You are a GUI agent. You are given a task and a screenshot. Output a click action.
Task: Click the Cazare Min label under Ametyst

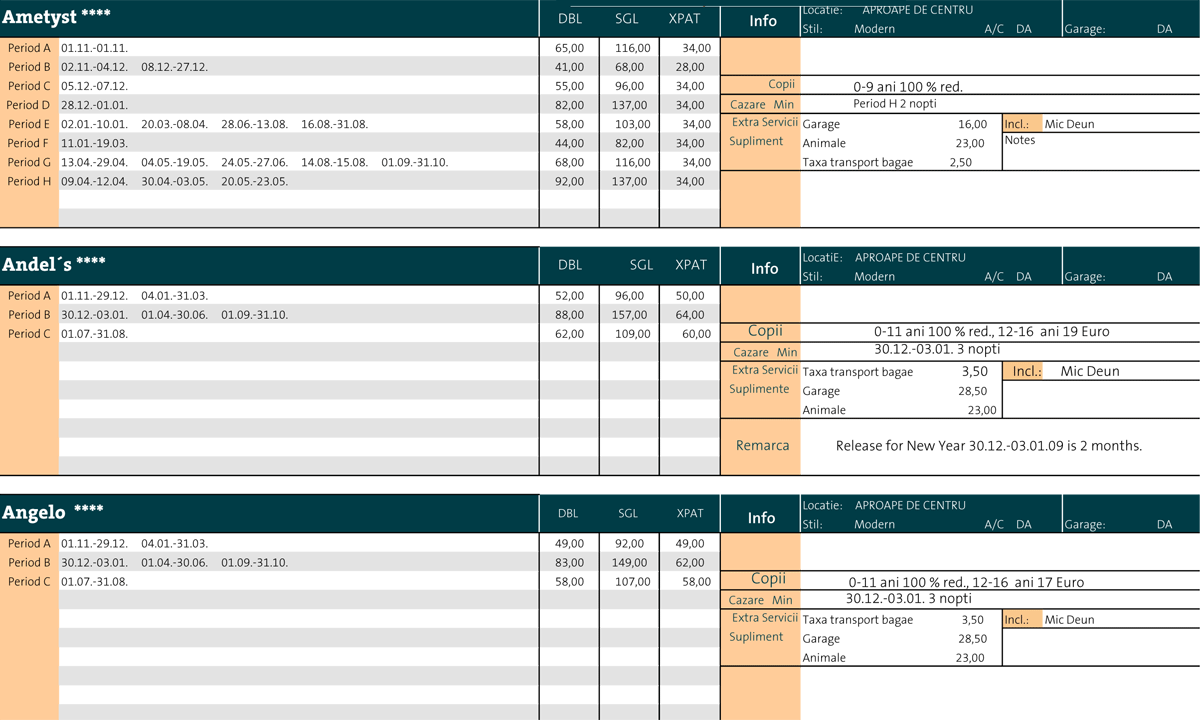[762, 104]
